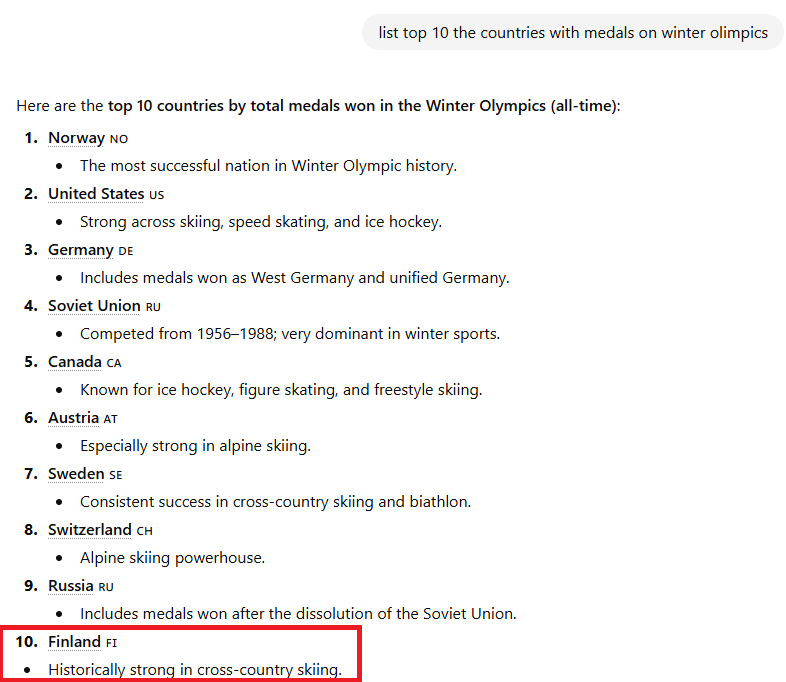This screenshot has width=786, height=682.
Task: Open the Germany entity link
Action: [81, 250]
